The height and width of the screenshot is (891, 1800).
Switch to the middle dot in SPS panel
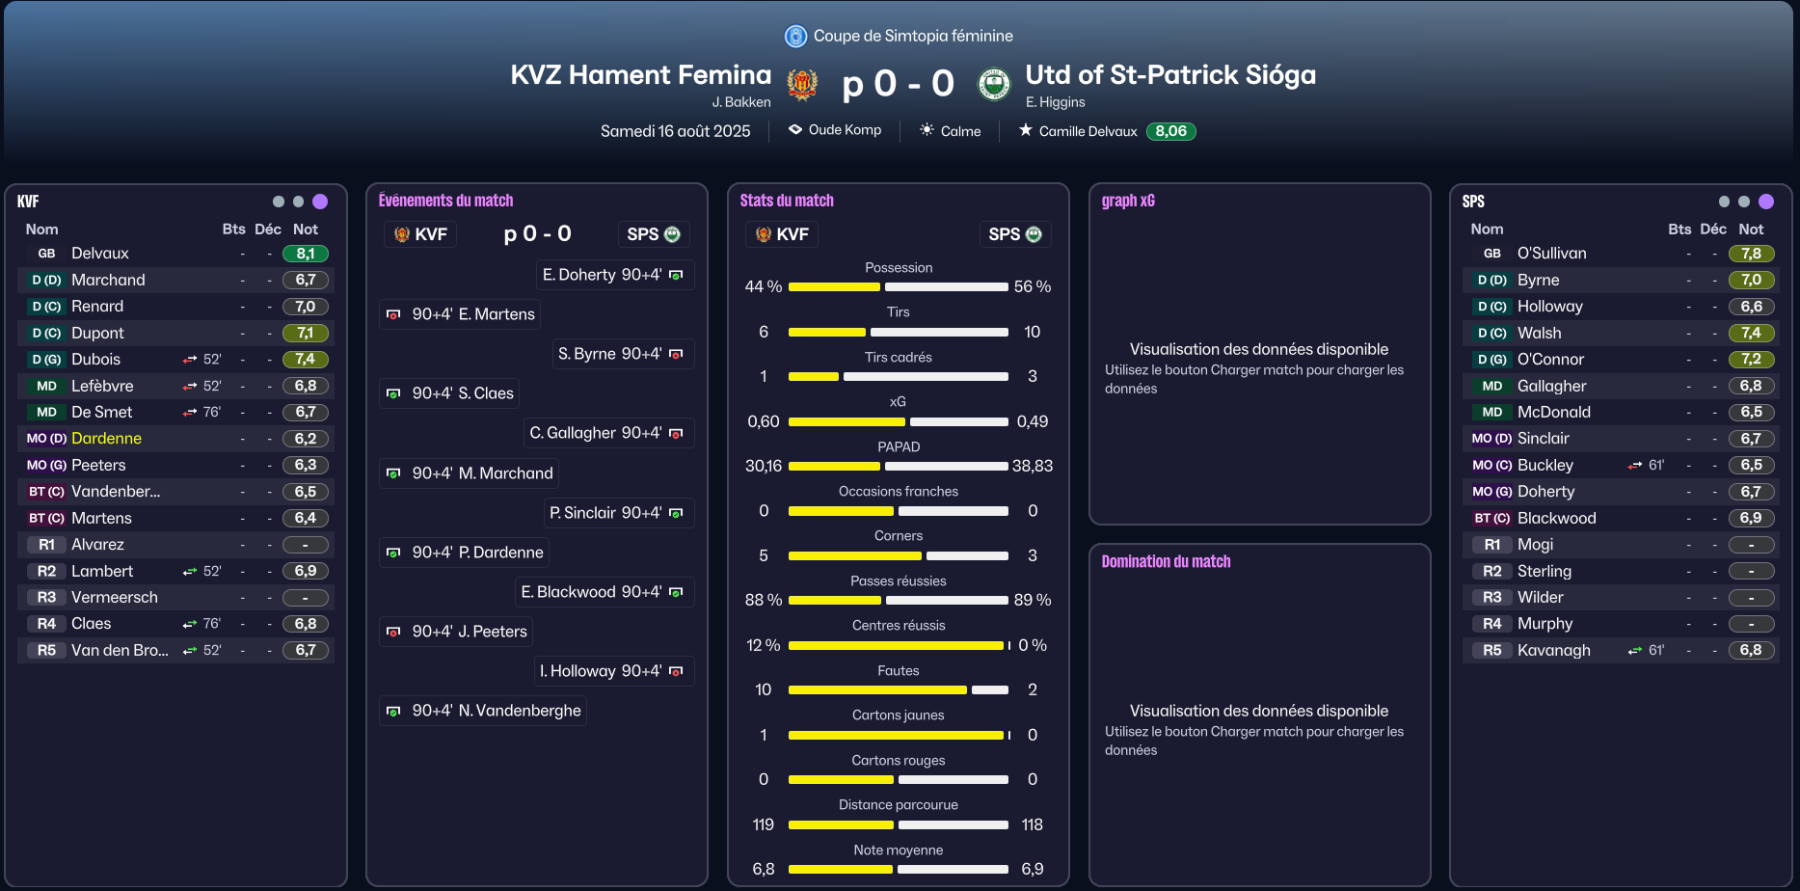[1744, 201]
